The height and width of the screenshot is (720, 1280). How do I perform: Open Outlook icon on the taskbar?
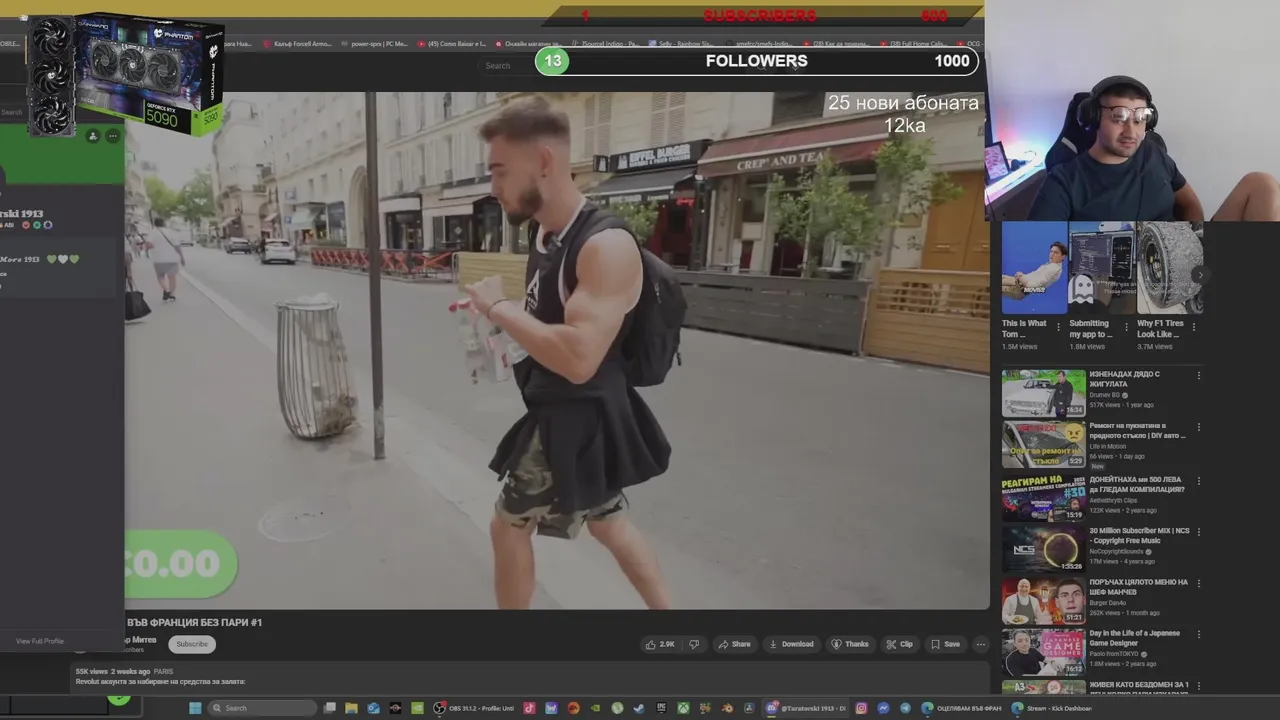(x=373, y=708)
